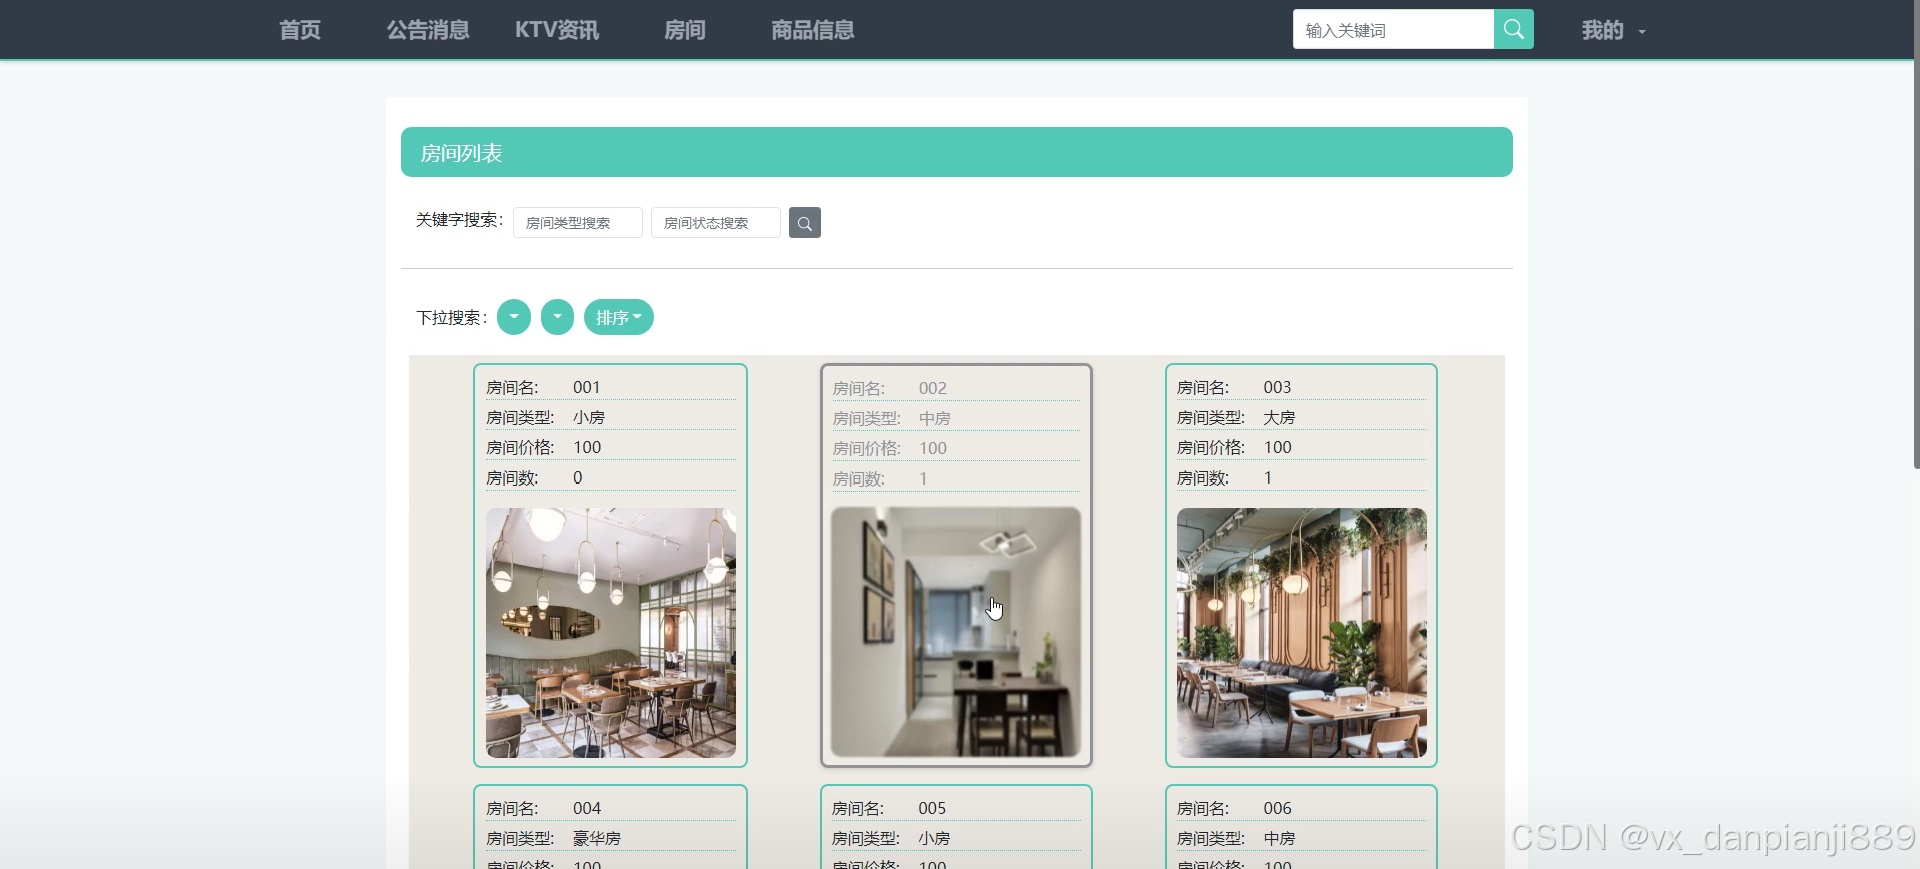This screenshot has height=869, width=1920.
Task: Click 房间价格 100 row in room 002 card
Action: tap(956, 448)
